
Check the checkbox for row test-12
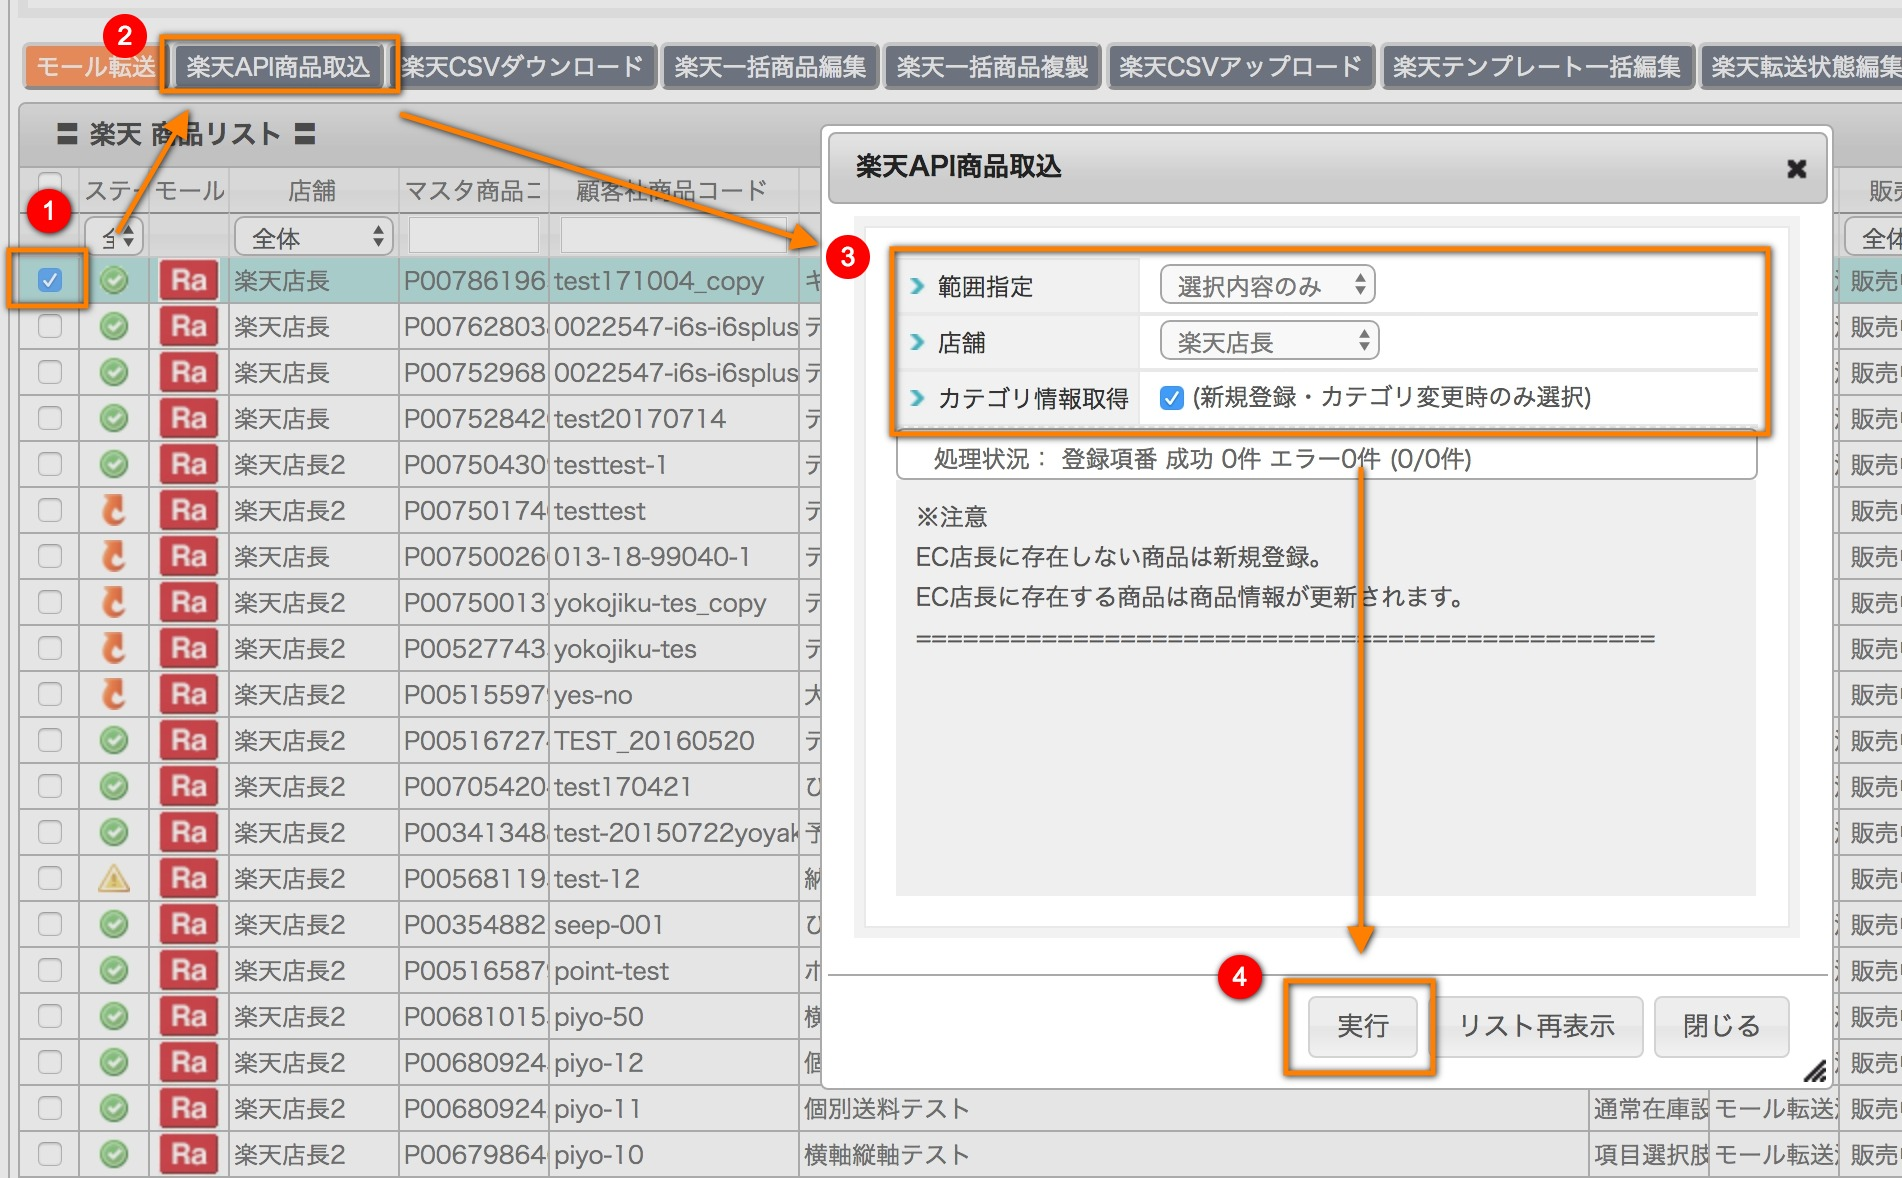[x=49, y=878]
